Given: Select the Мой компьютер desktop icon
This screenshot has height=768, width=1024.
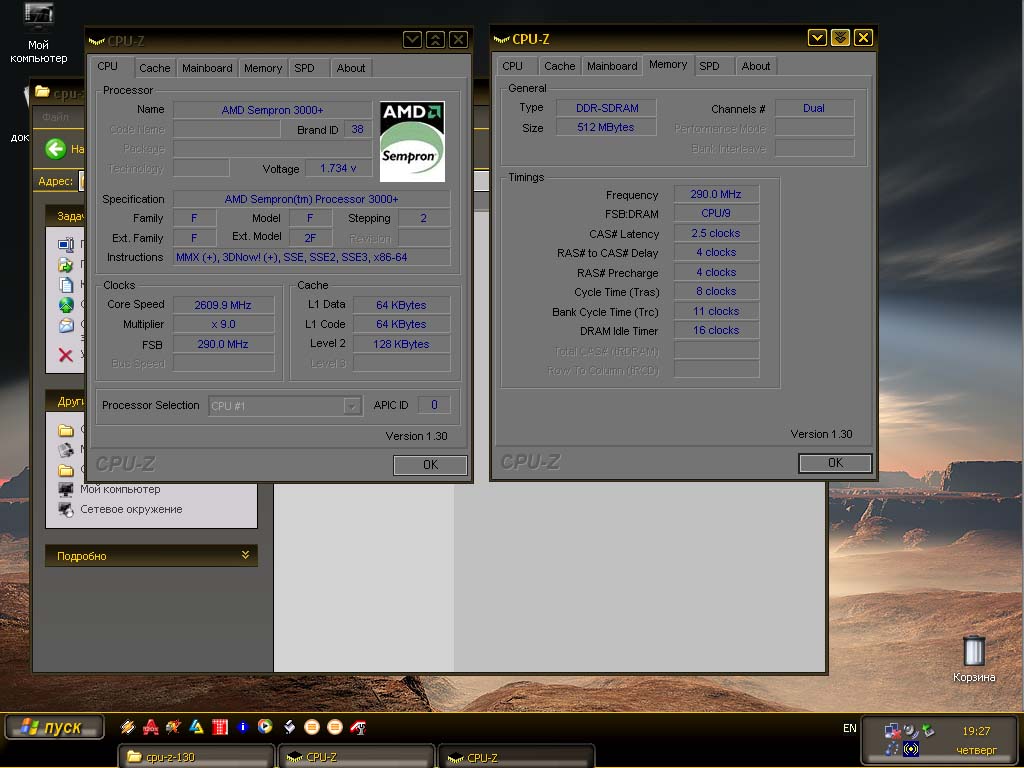Looking at the screenshot, I should point(39,33).
